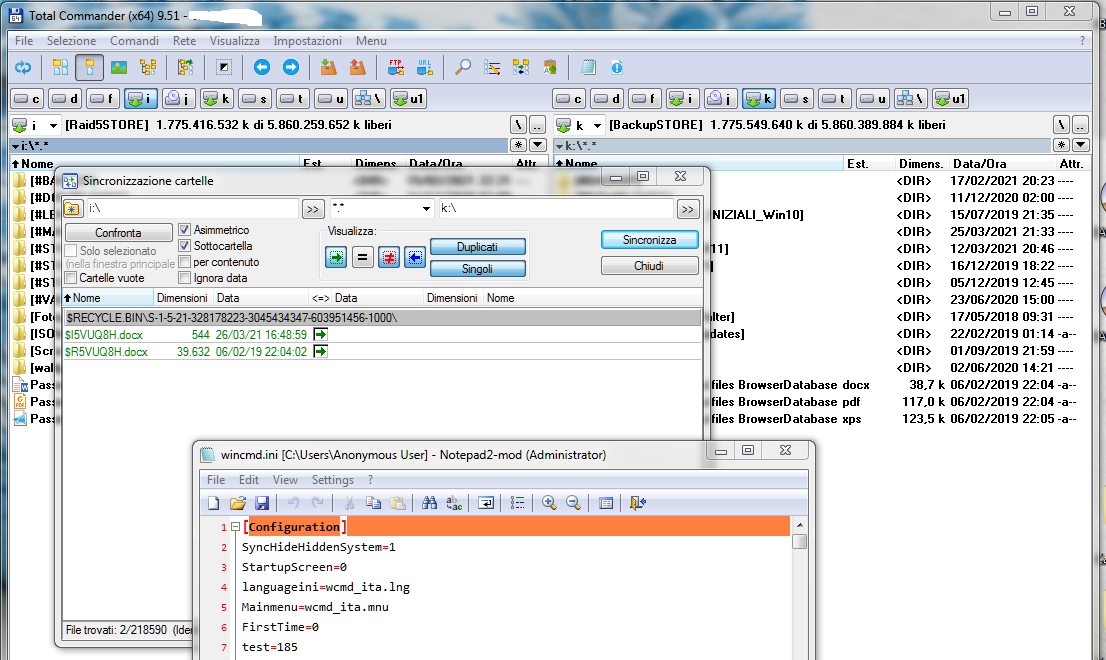Open Notepad2 Settings menu
This screenshot has height=660, width=1106.
coord(333,479)
